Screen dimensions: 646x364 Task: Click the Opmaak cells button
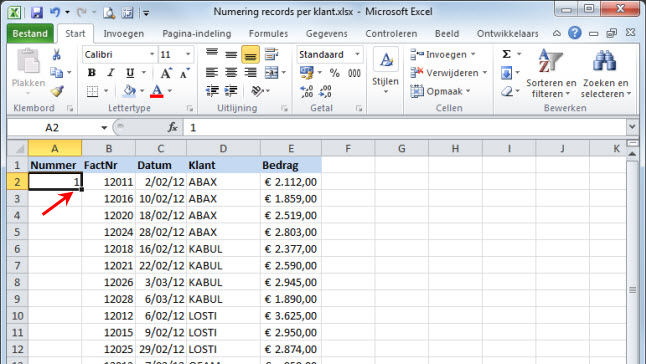point(440,91)
